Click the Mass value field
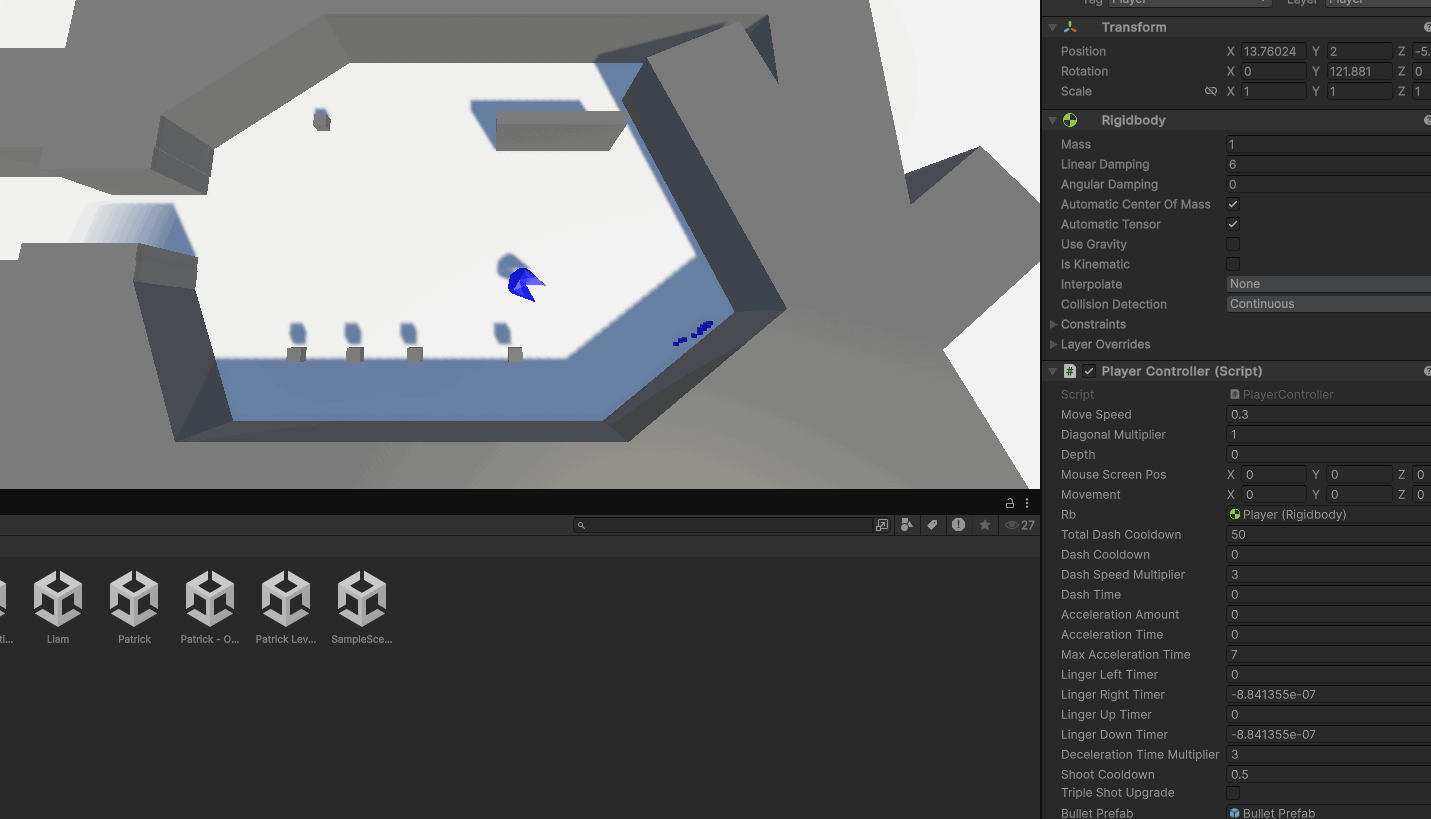The image size is (1431, 819). click(1329, 144)
